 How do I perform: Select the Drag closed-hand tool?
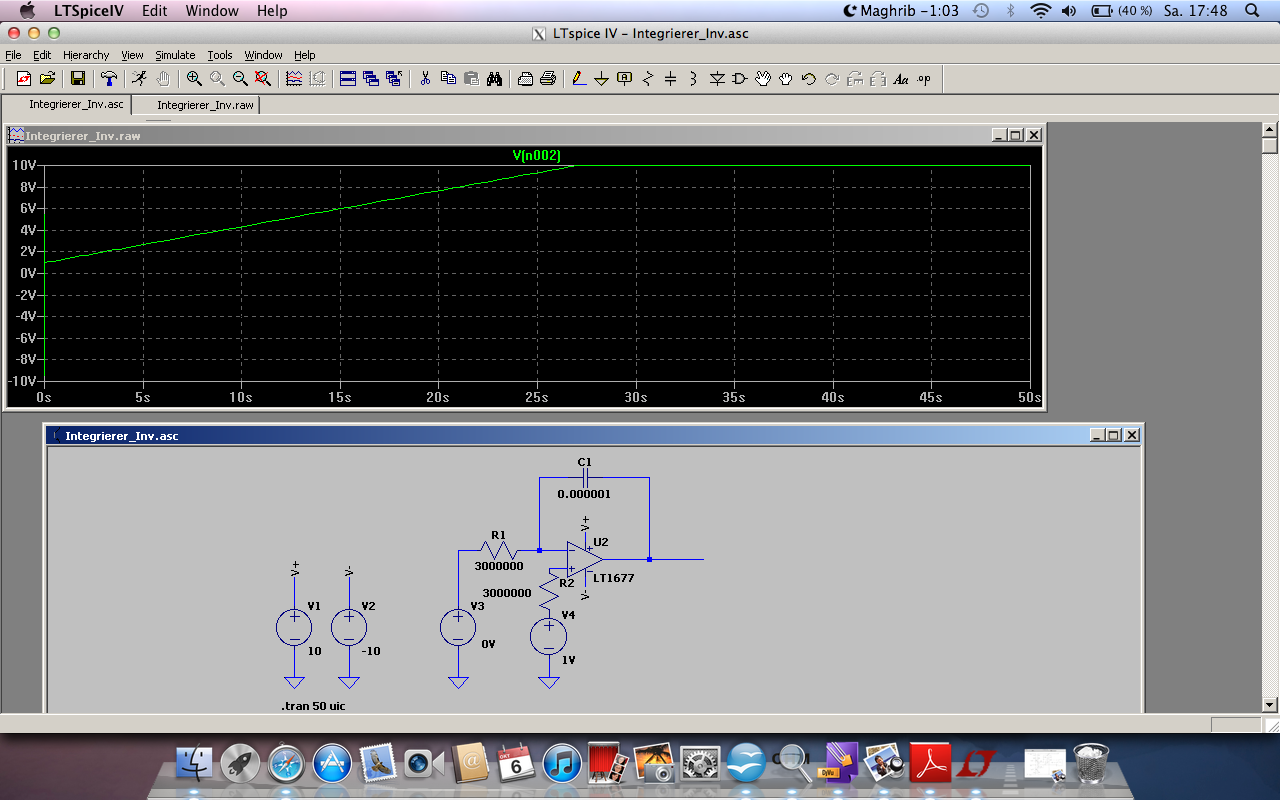pyautogui.click(x=786, y=79)
